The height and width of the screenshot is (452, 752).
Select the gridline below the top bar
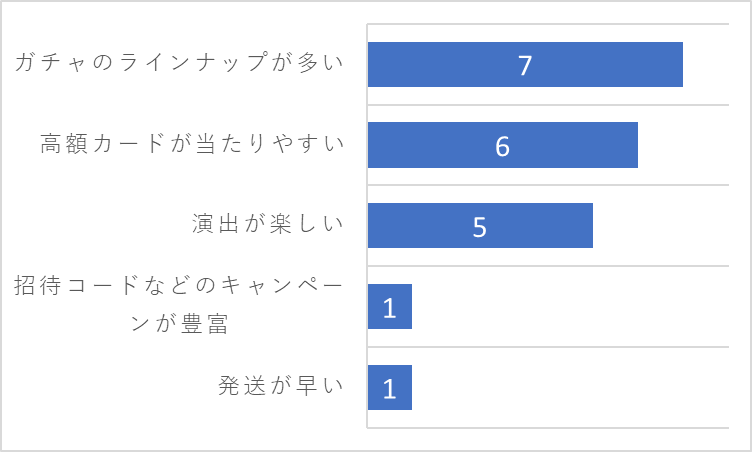548,105
